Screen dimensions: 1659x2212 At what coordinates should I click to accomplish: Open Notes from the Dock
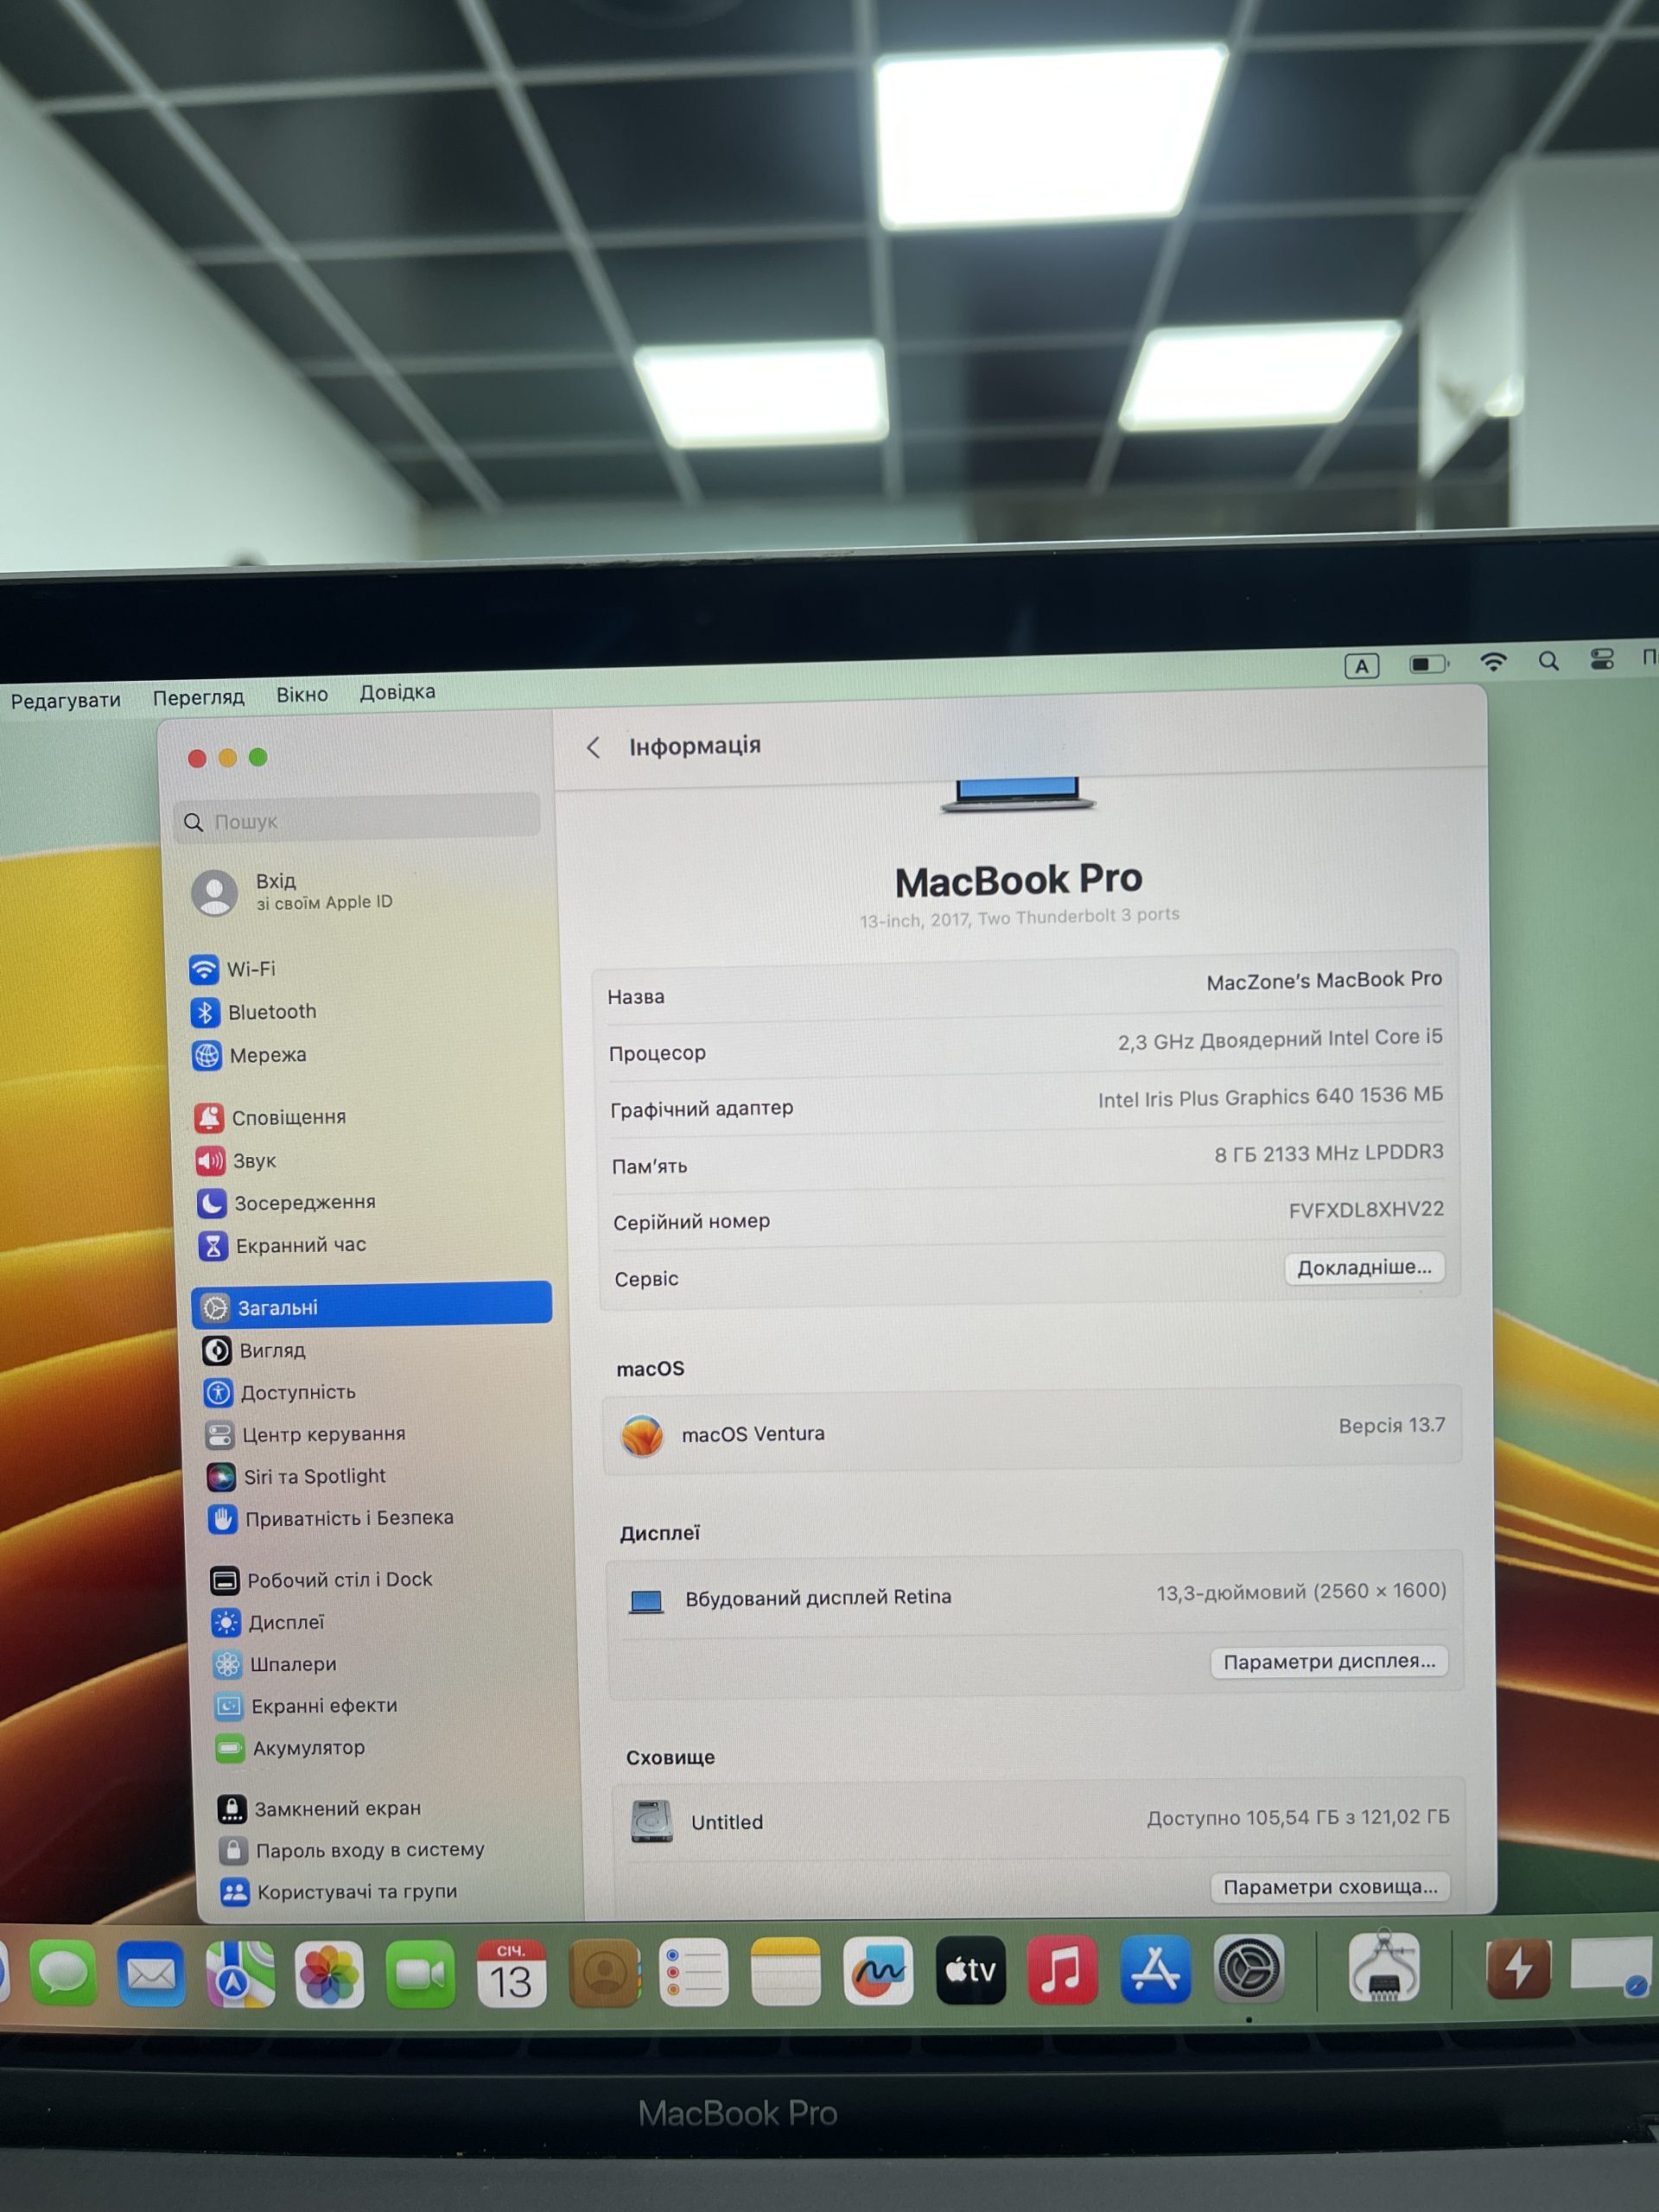coord(785,1971)
